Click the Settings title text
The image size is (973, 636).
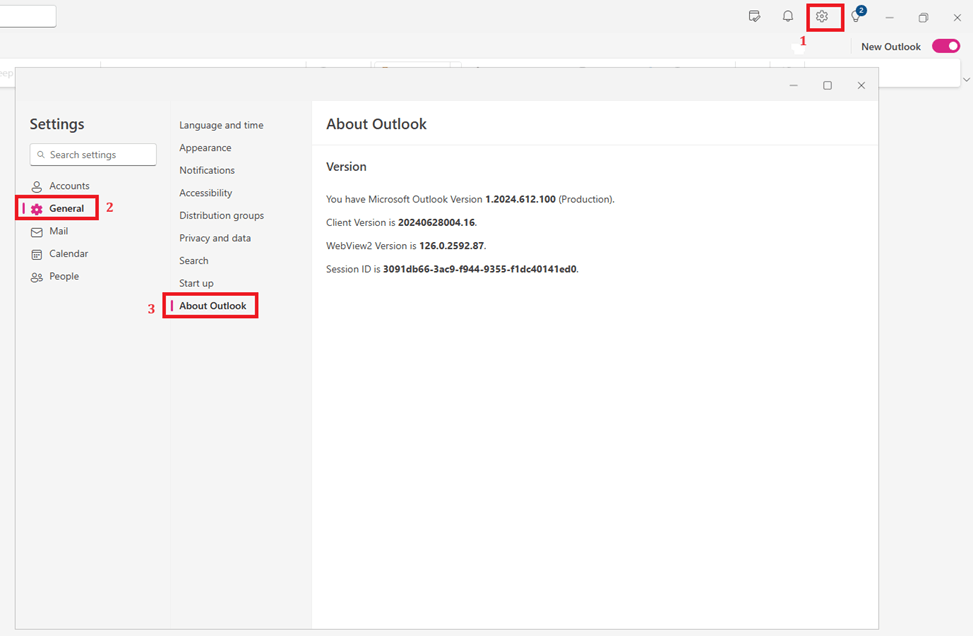57,124
